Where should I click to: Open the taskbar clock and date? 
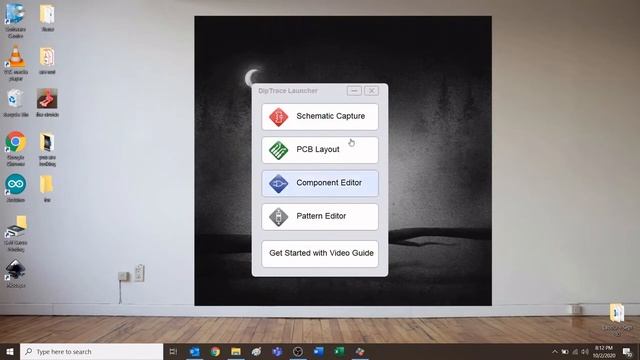pos(604,351)
